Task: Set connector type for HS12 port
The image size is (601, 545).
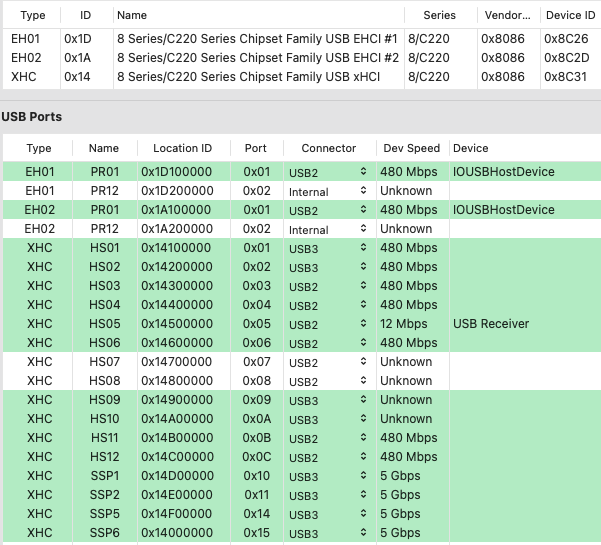Action: [329, 457]
